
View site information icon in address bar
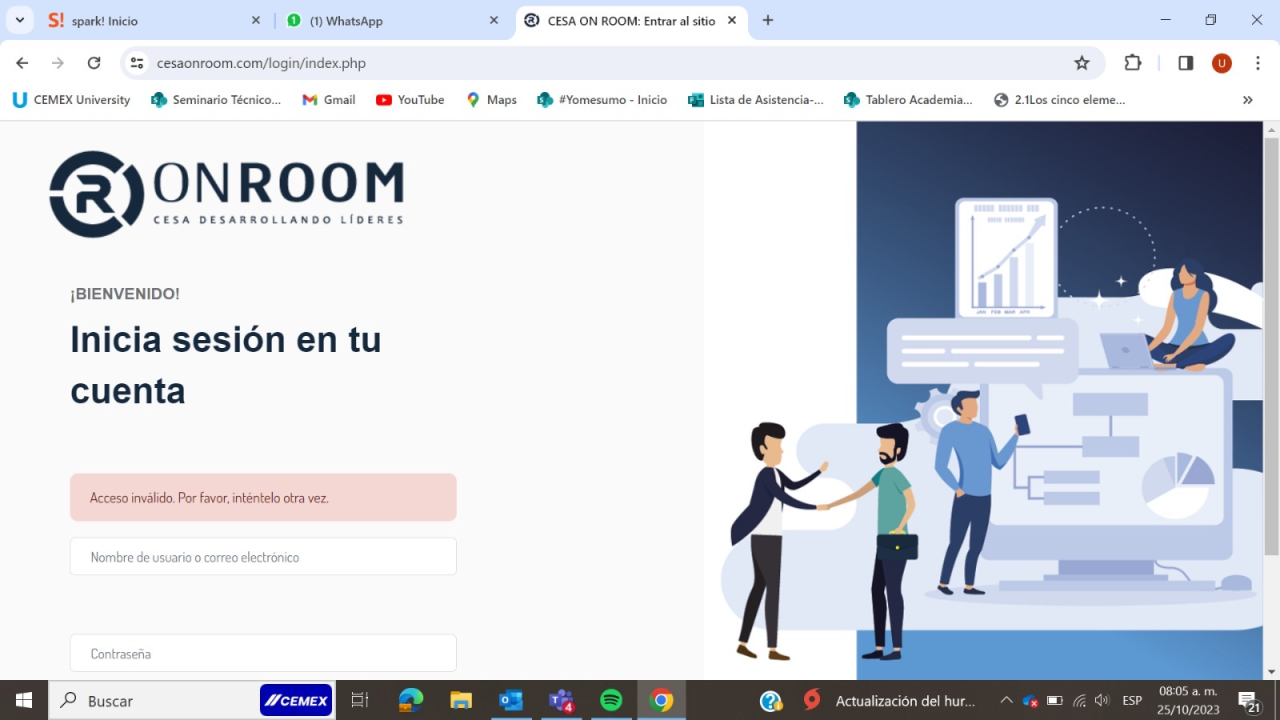[x=138, y=63]
